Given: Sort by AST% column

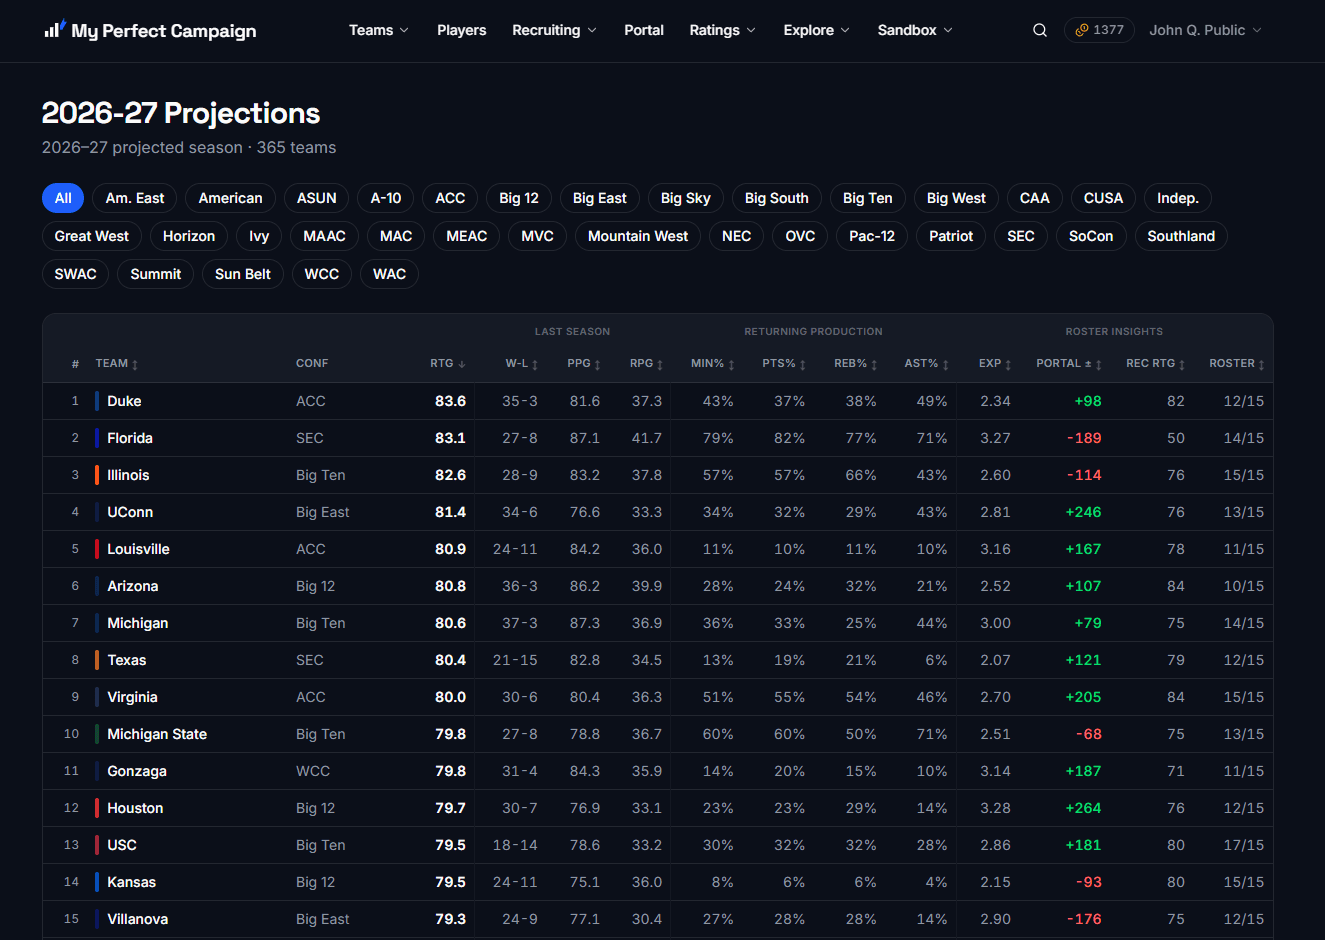Looking at the screenshot, I should (x=927, y=364).
